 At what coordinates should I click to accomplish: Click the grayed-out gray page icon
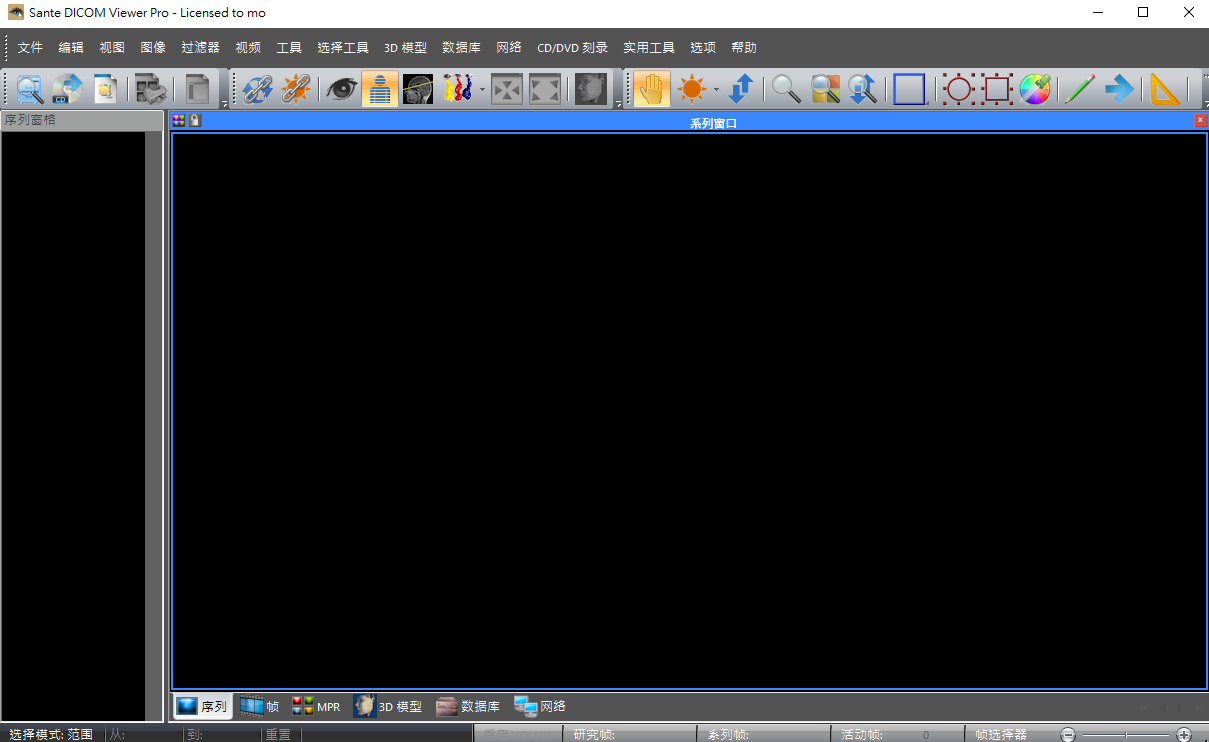(198, 89)
